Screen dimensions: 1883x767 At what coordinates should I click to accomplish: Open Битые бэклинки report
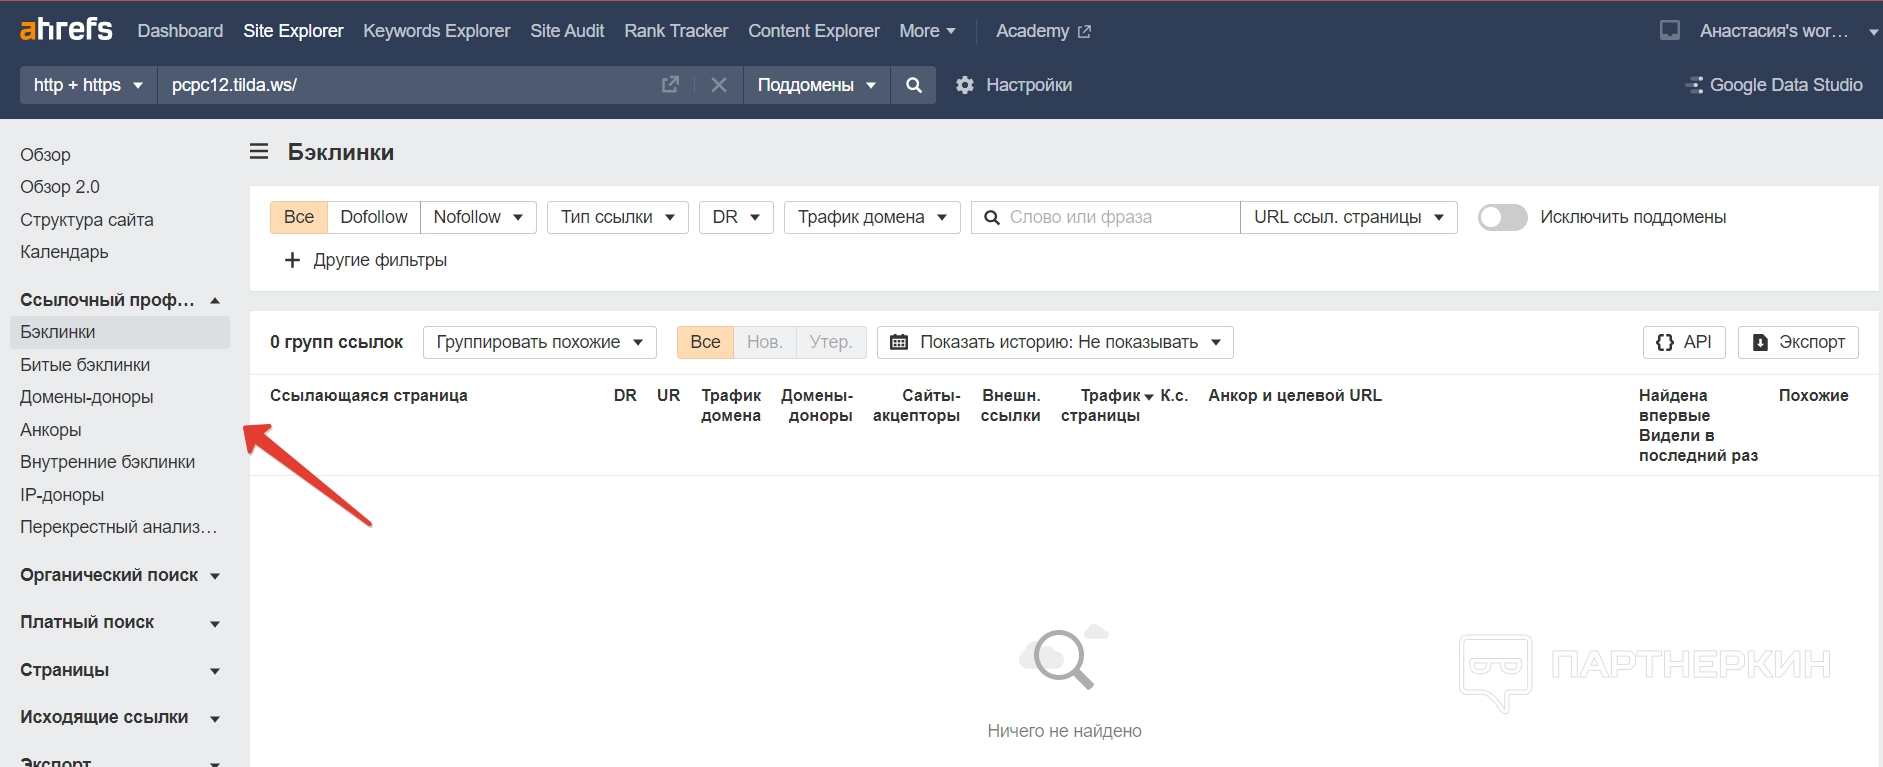coord(85,365)
